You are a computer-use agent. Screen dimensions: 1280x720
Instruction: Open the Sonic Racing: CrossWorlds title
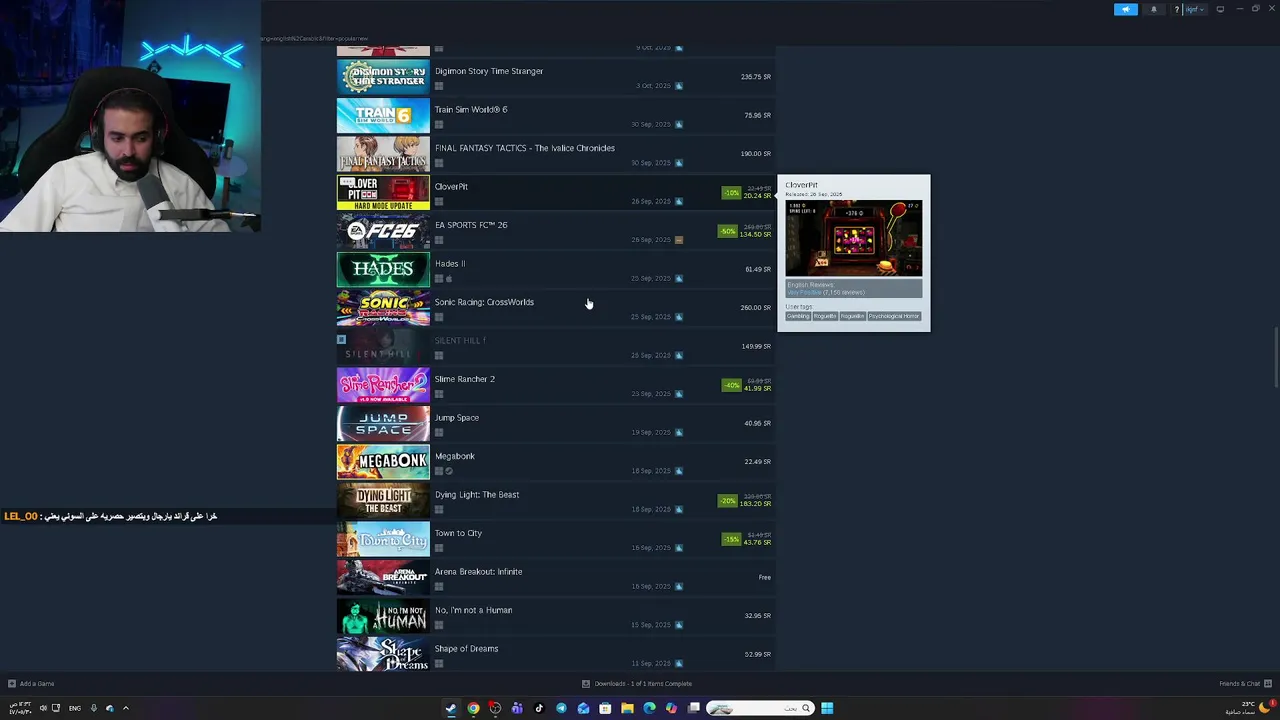click(x=484, y=302)
